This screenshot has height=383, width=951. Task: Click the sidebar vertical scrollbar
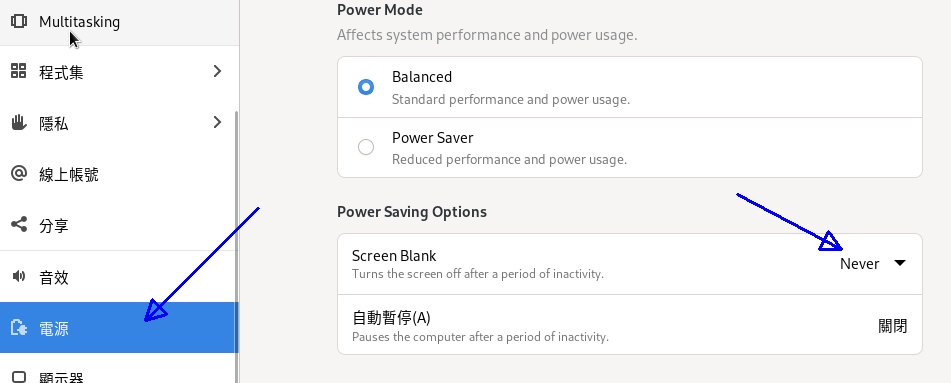[237, 246]
